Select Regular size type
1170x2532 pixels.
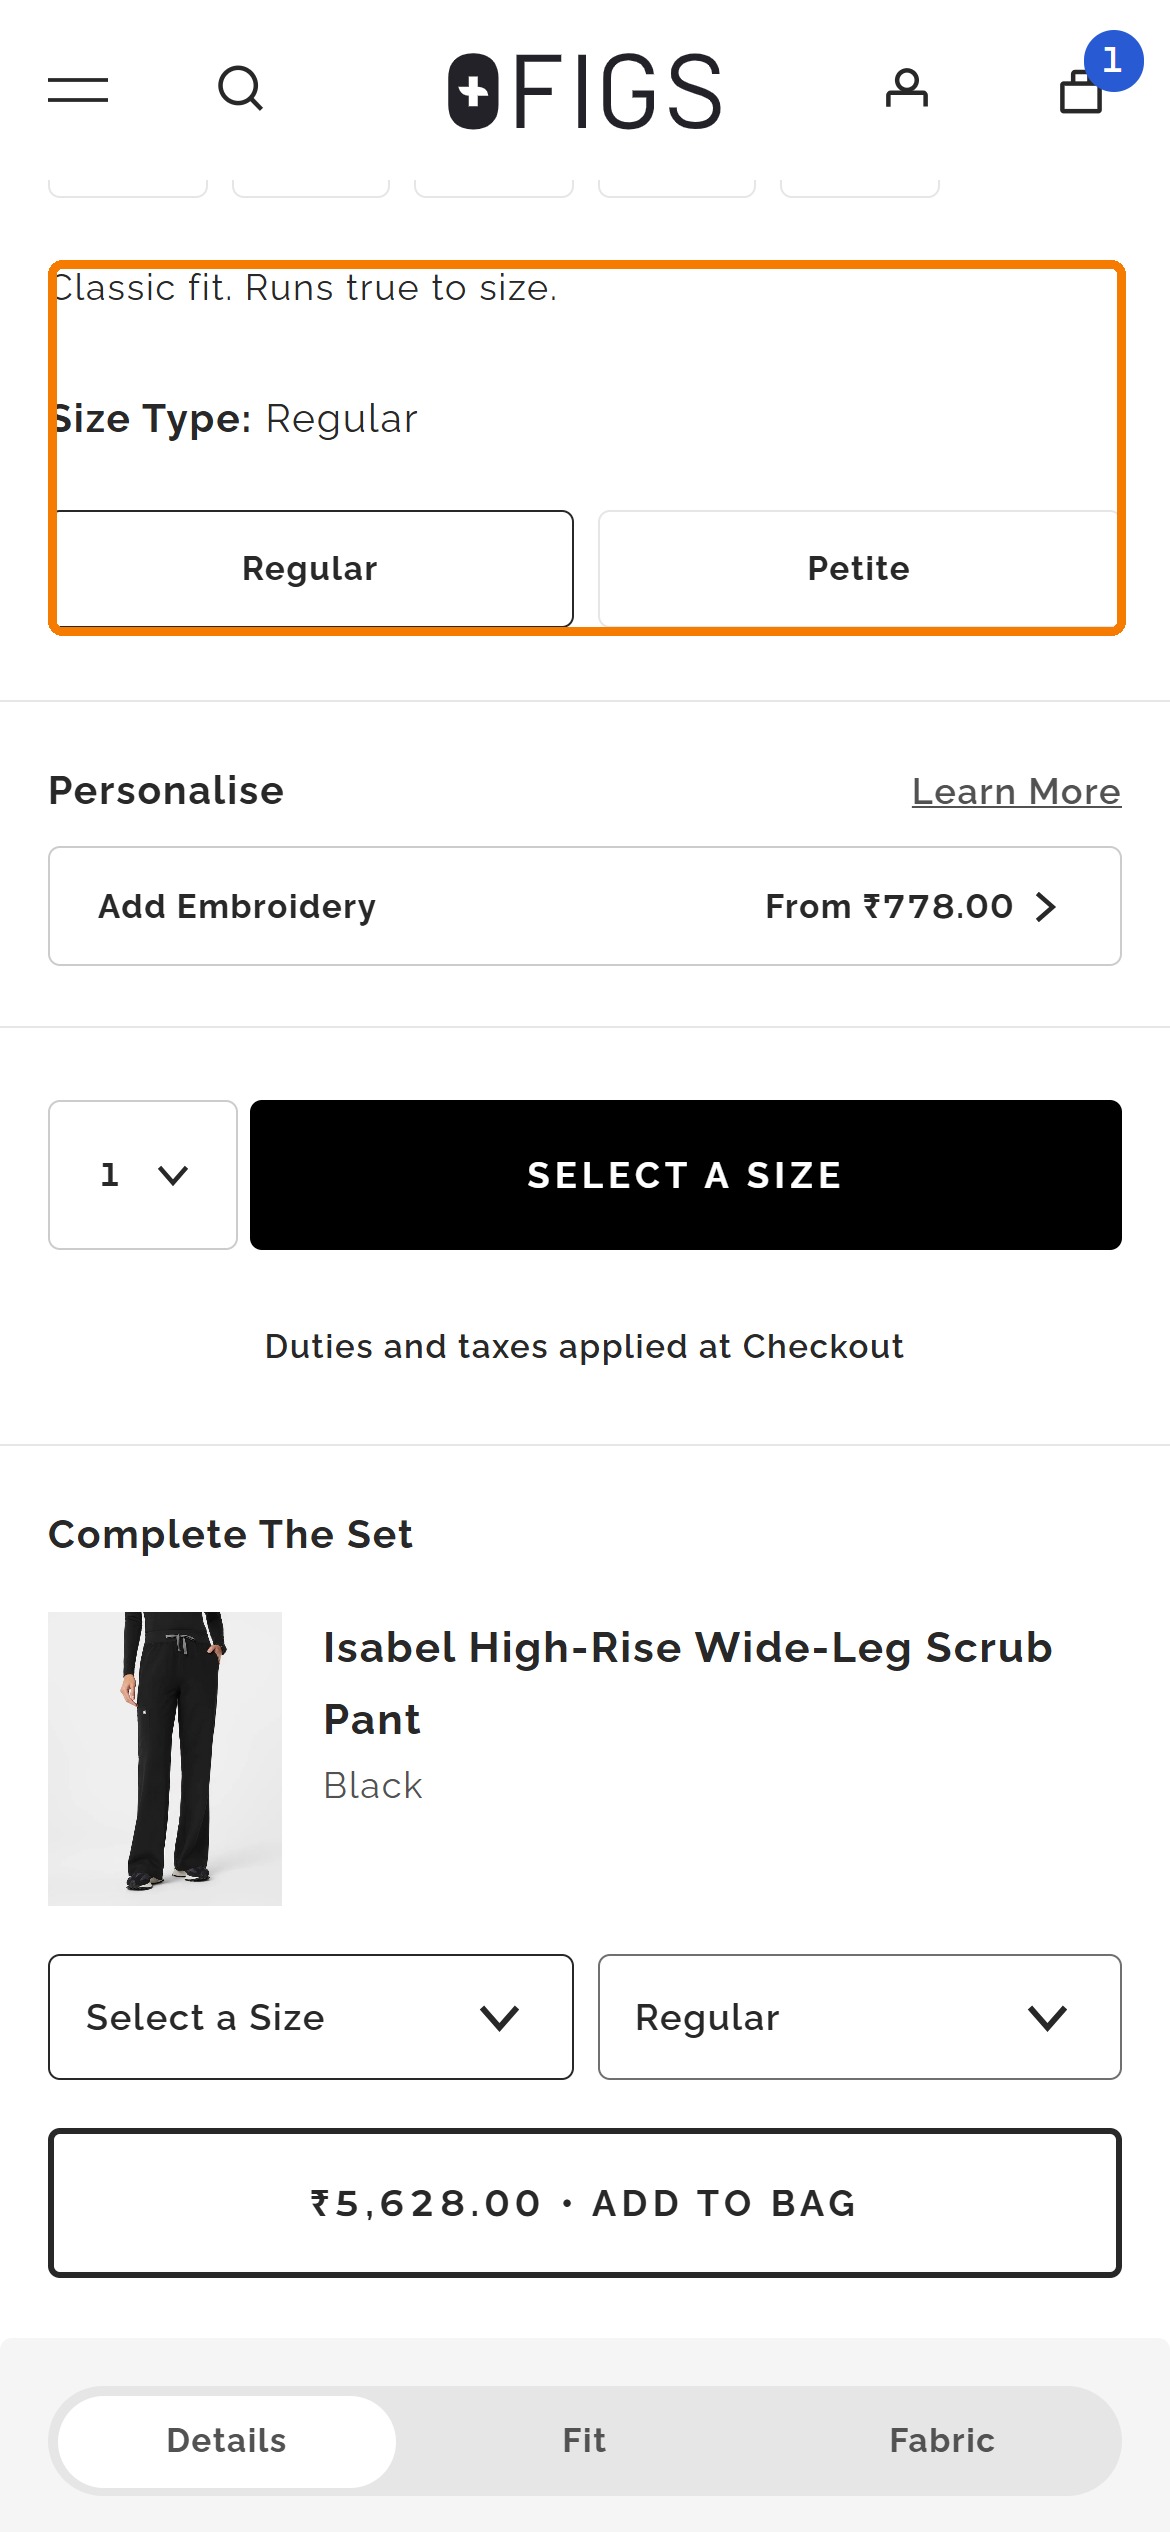(x=311, y=569)
